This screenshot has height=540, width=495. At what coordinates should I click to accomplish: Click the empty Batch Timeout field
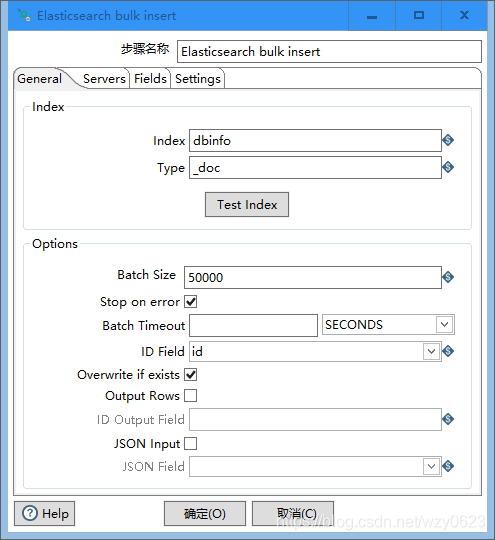click(253, 325)
